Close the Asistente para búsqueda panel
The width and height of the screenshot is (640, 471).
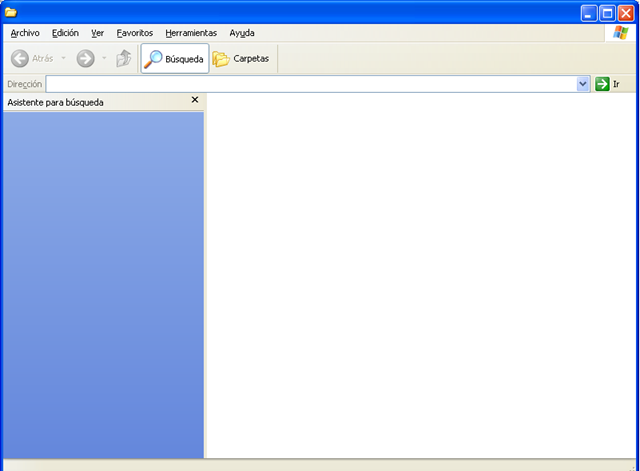coord(195,100)
